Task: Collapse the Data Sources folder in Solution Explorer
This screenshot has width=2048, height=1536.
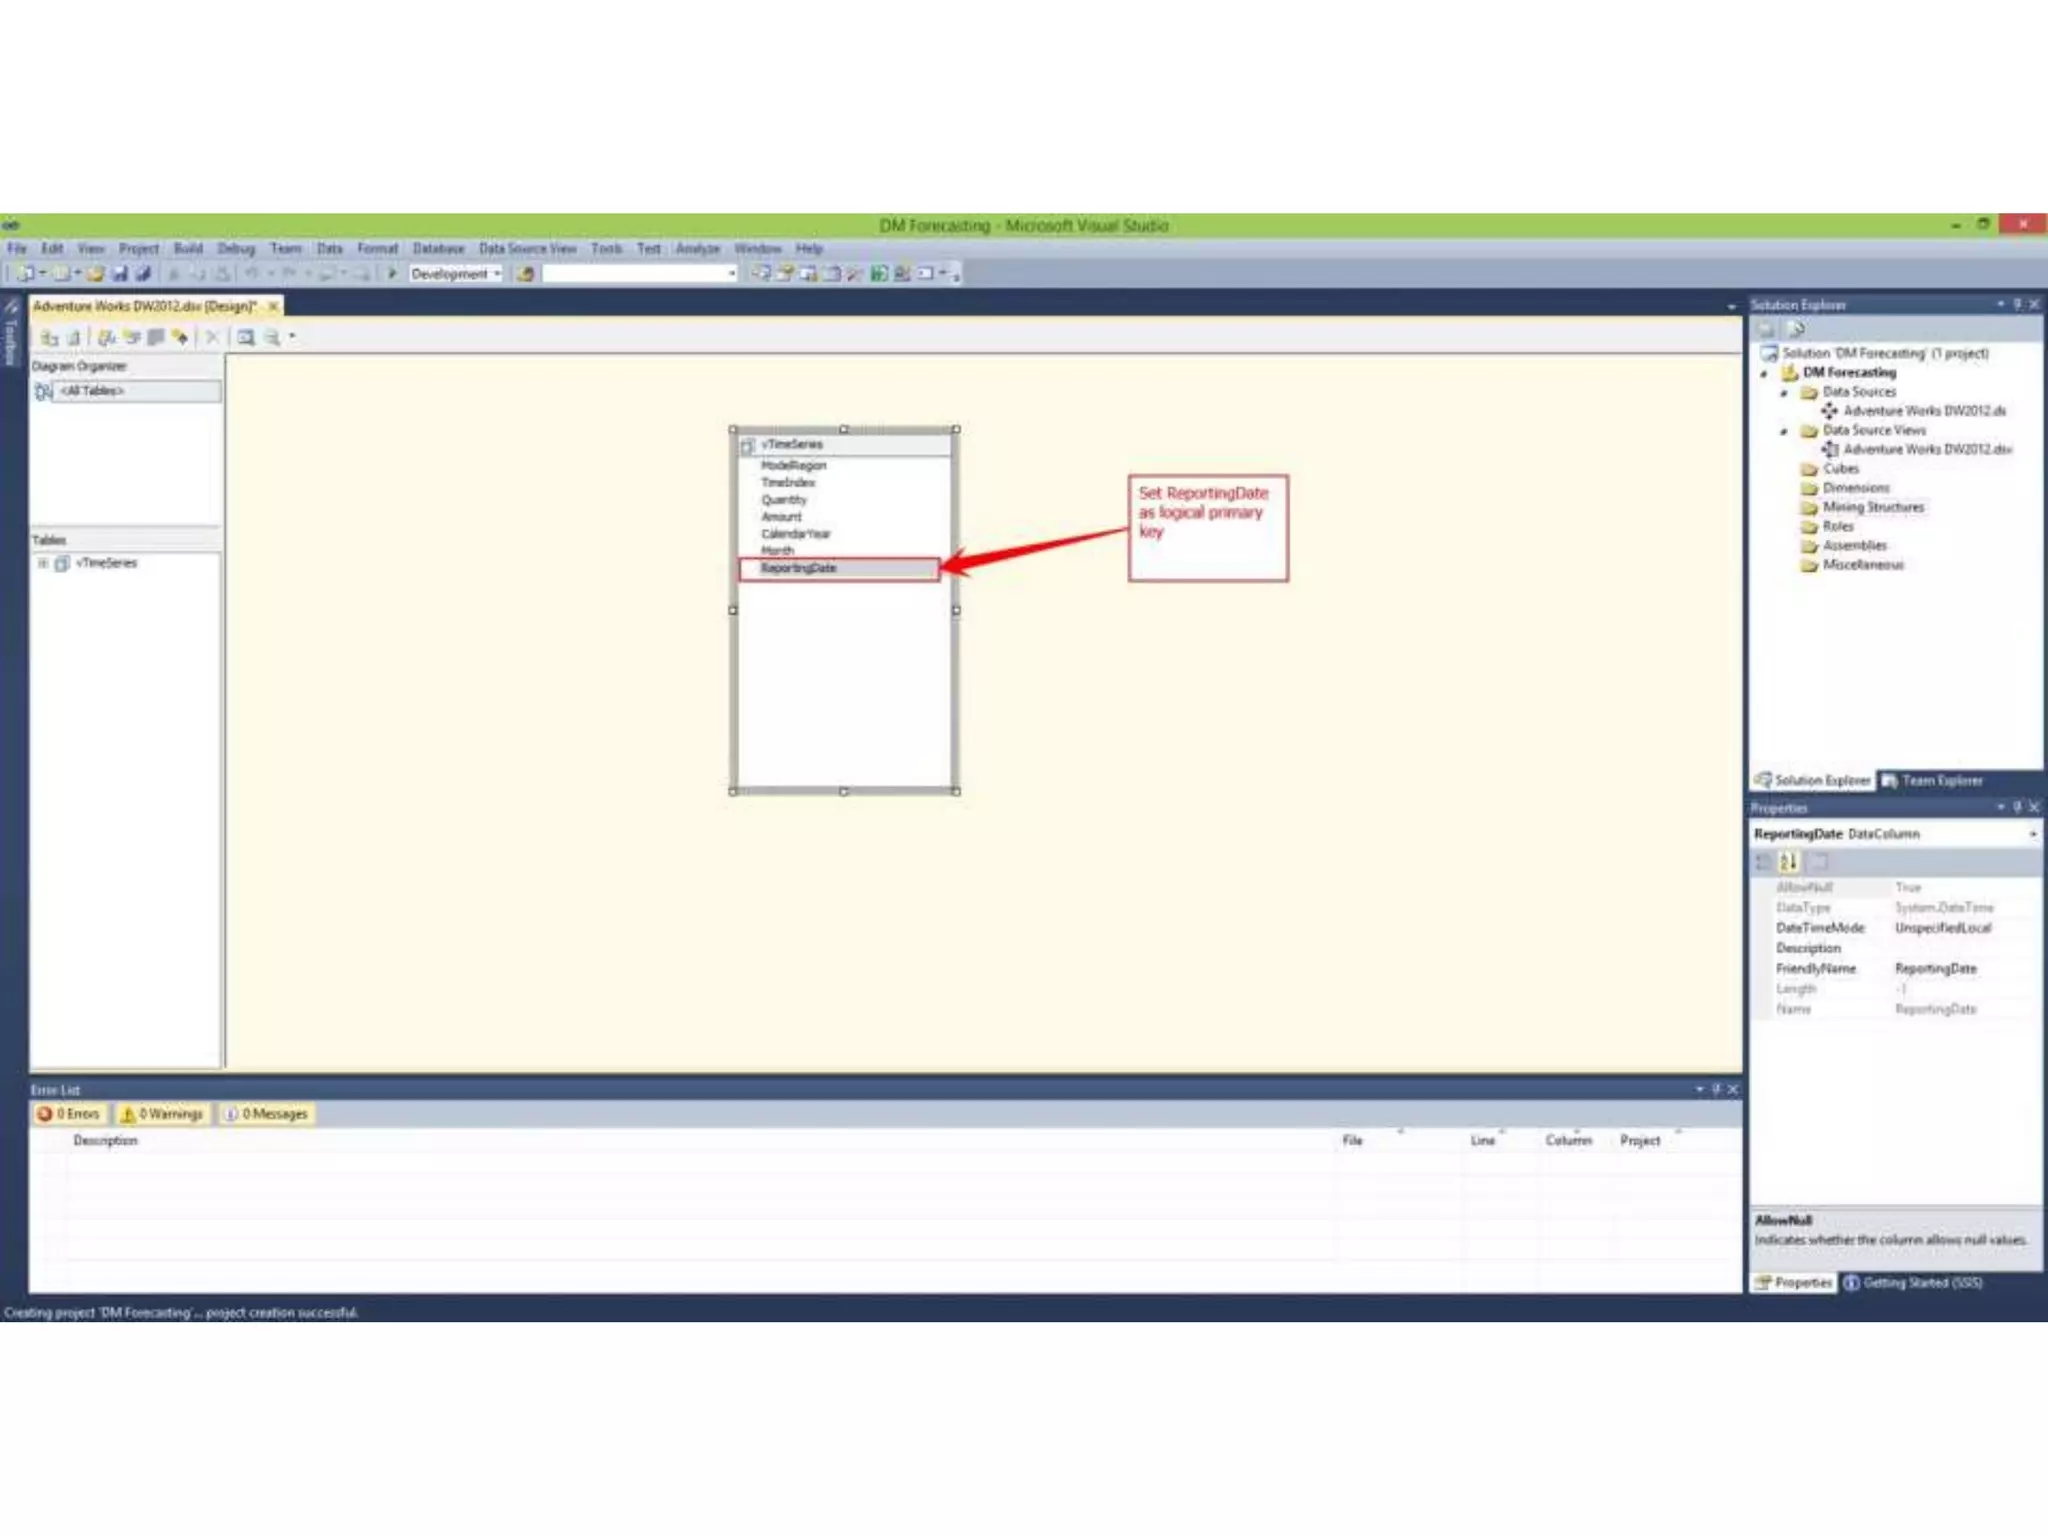Action: pyautogui.click(x=1784, y=393)
